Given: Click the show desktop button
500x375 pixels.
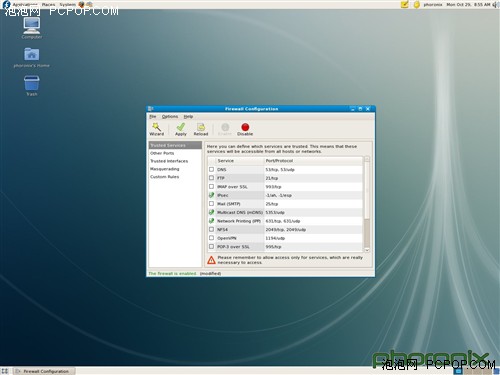Looking at the screenshot, I should (5, 371).
